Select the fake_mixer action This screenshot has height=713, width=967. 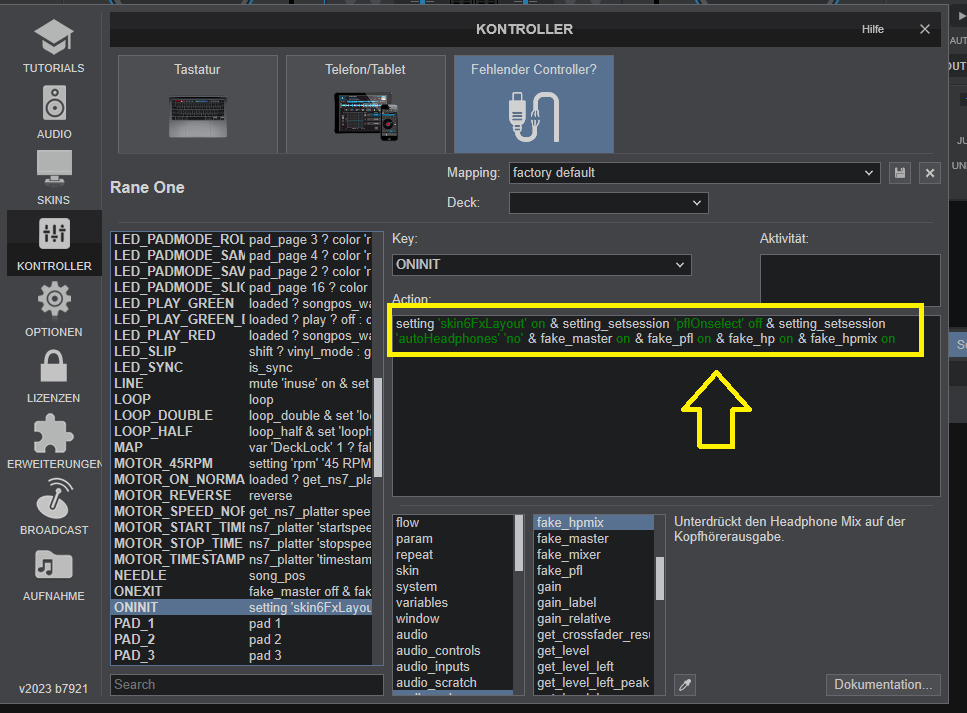[594, 554]
